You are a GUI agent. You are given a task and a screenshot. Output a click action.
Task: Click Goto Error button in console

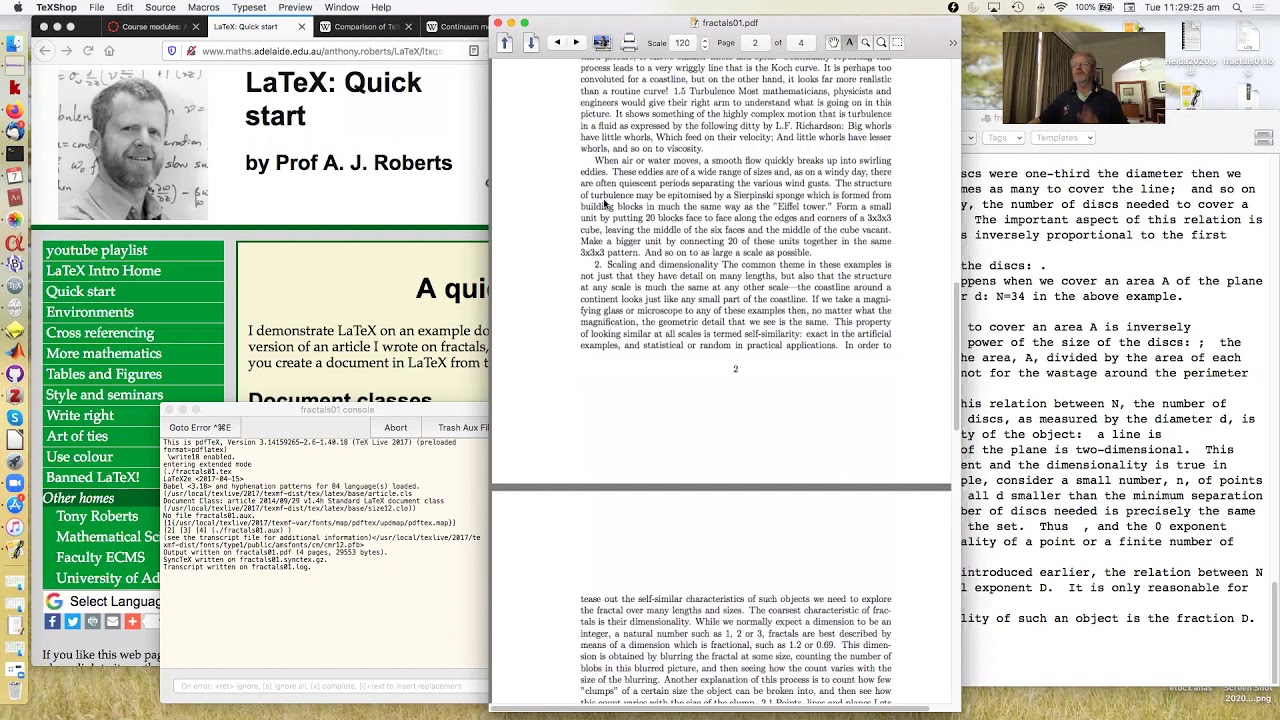(x=200, y=427)
